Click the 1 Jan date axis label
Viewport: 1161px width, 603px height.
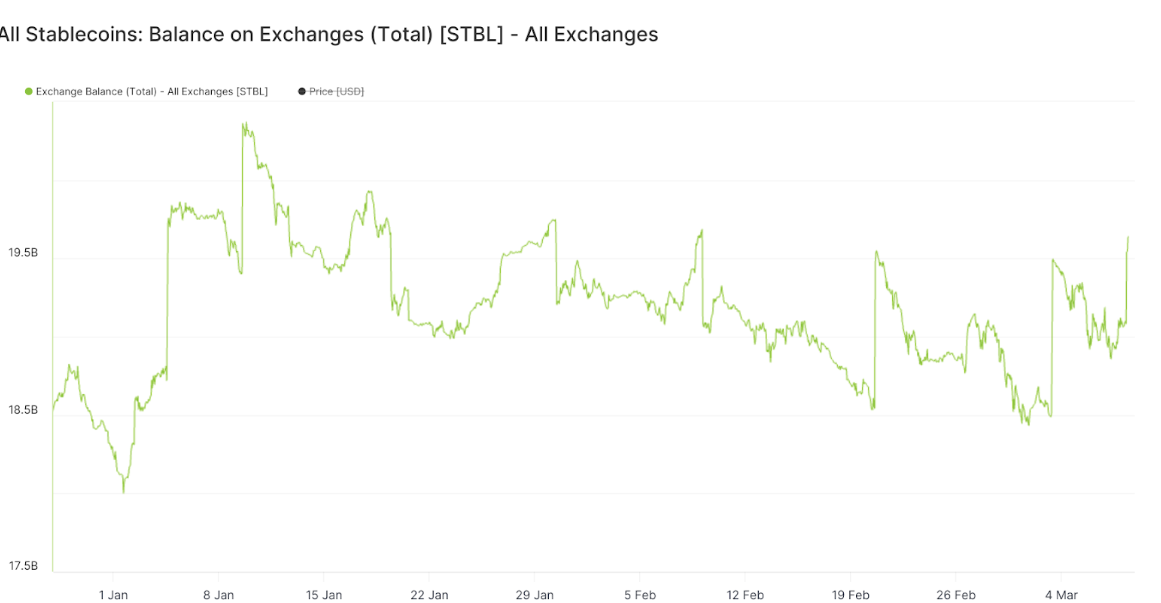113,595
